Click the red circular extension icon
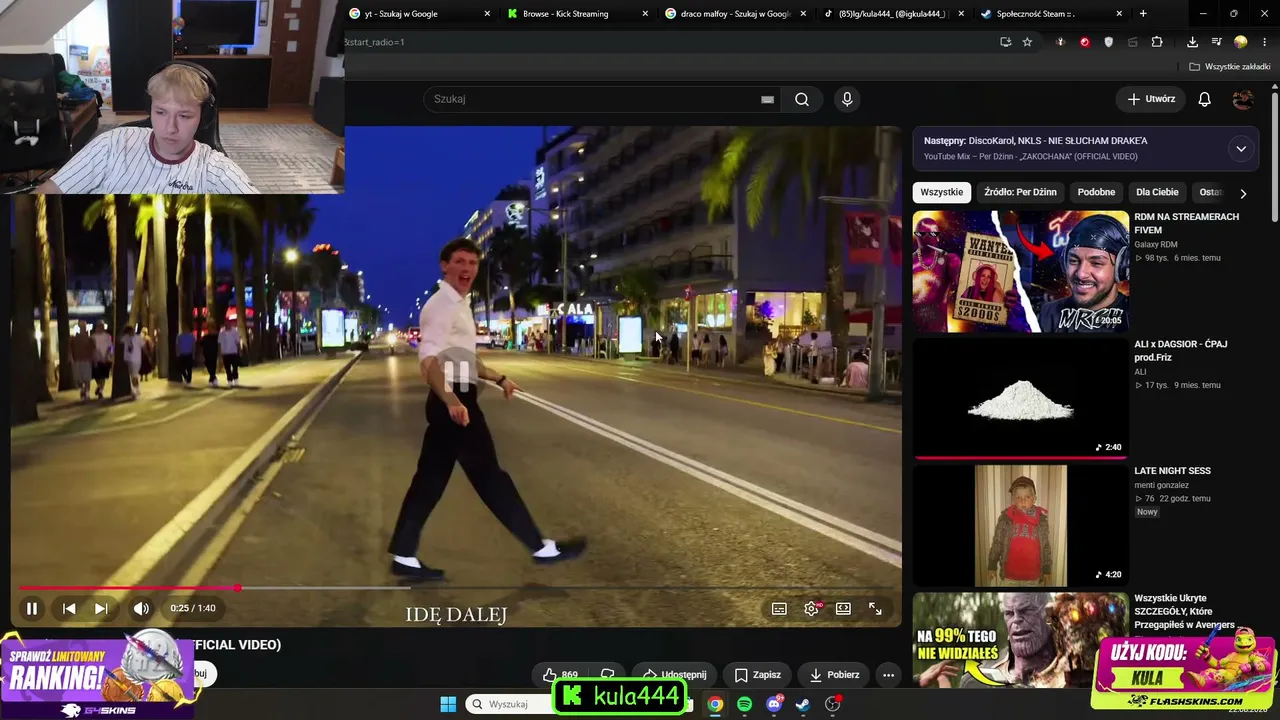The height and width of the screenshot is (720, 1280). pos(1084,42)
